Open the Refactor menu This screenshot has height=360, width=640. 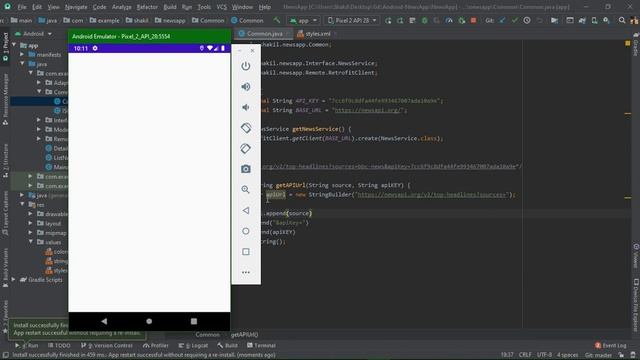click(147, 7)
